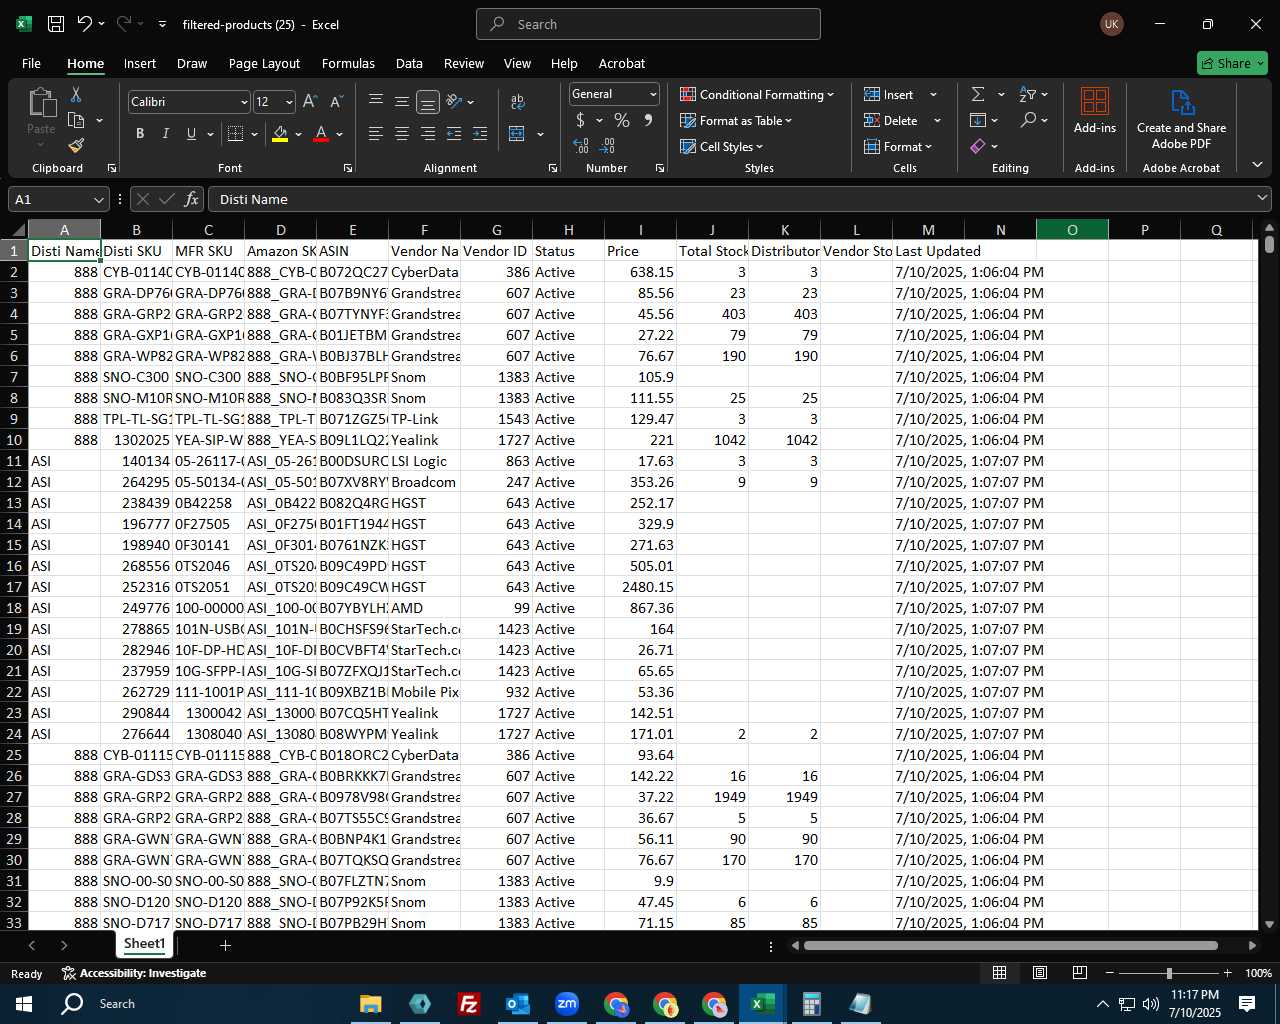Open Find & Select dropdown

click(1035, 120)
